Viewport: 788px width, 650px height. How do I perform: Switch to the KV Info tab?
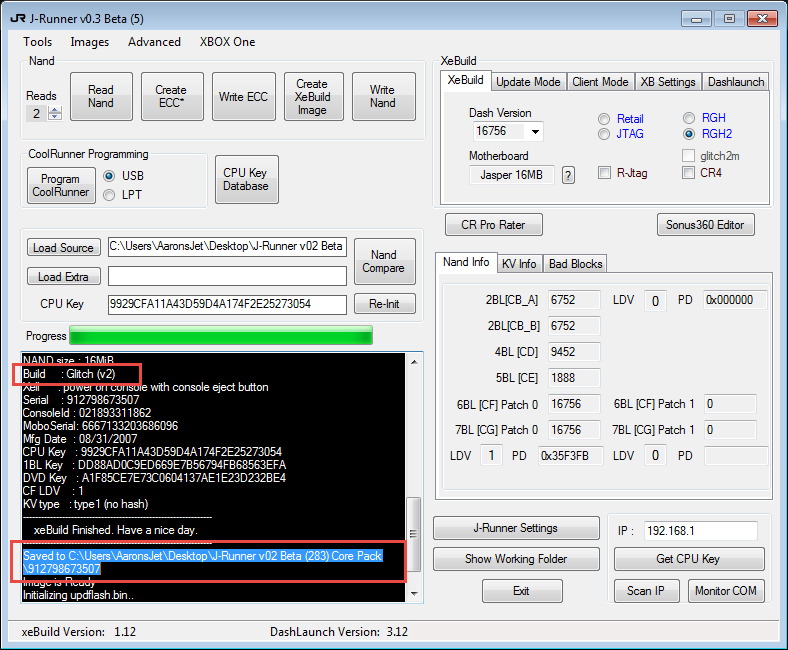point(520,264)
